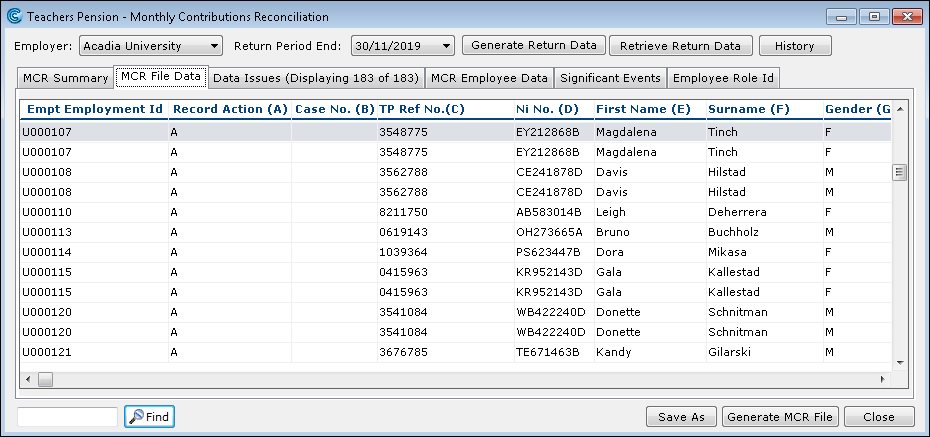This screenshot has height=437, width=930.
Task: Select the U000121 employment id cell
Action: (94, 352)
